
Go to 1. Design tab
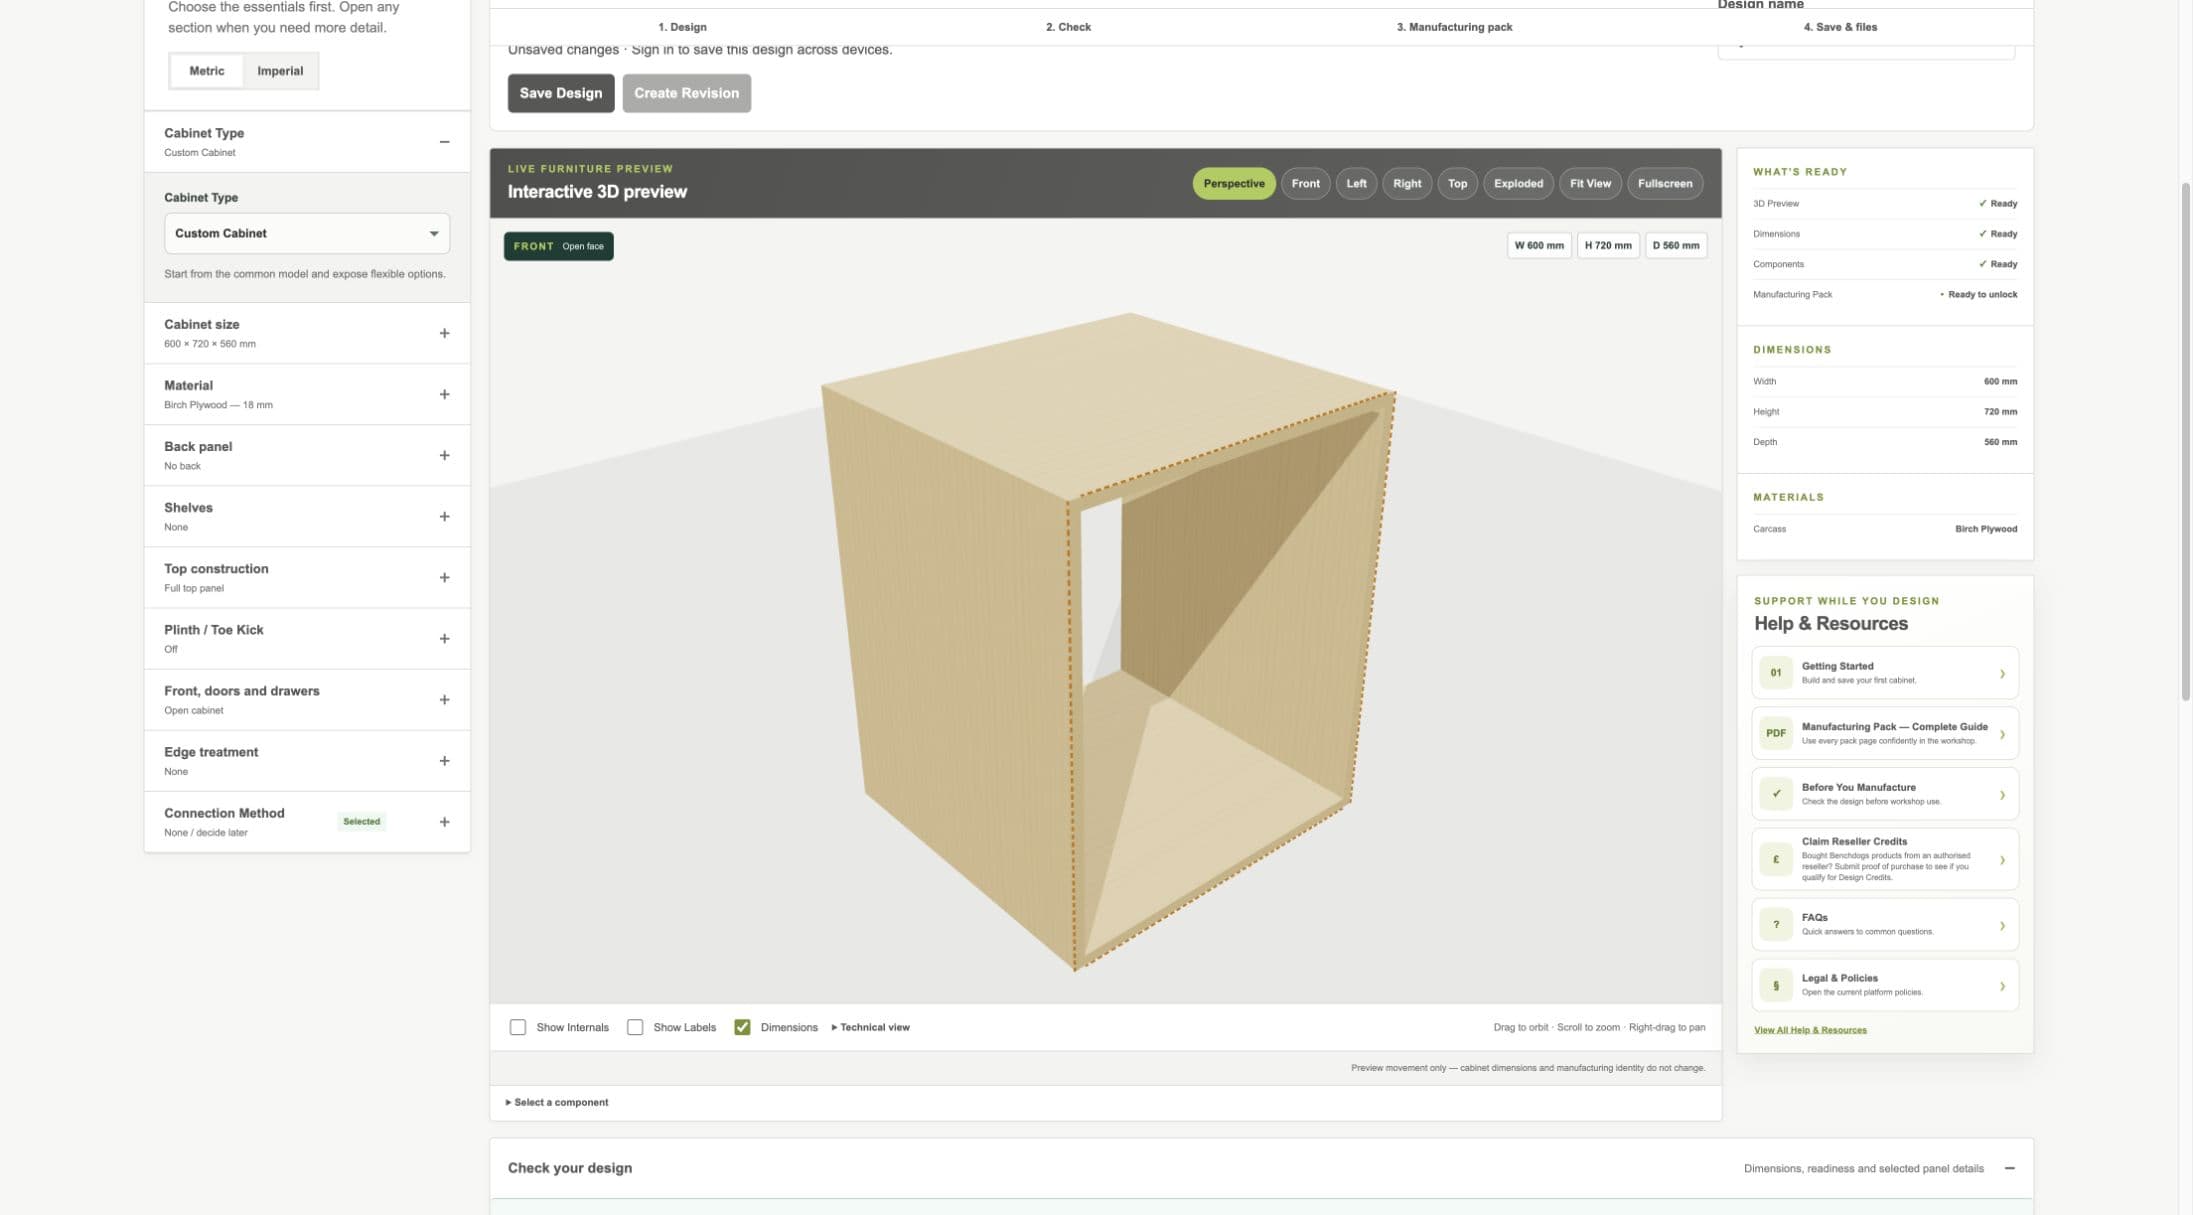tap(682, 27)
